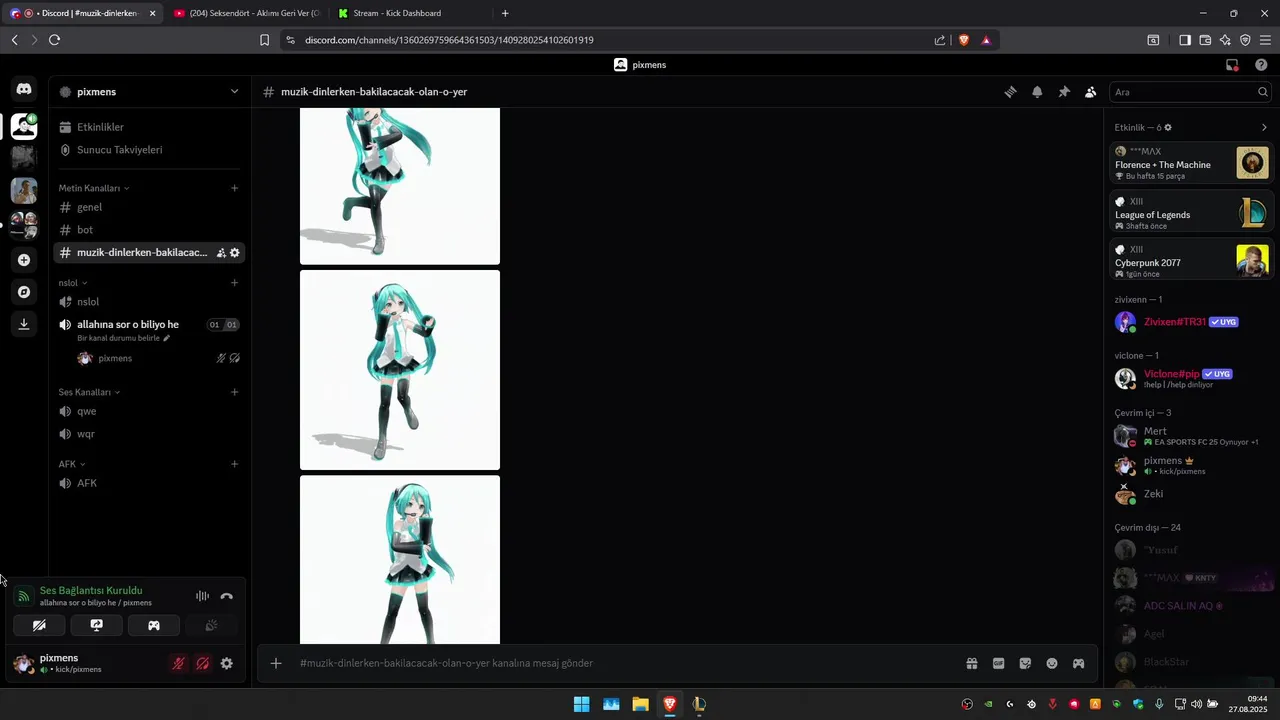Viewport: 1280px width, 720px height.
Task: Open Explore Discoverable Servers compass icon
Action: tap(24, 292)
